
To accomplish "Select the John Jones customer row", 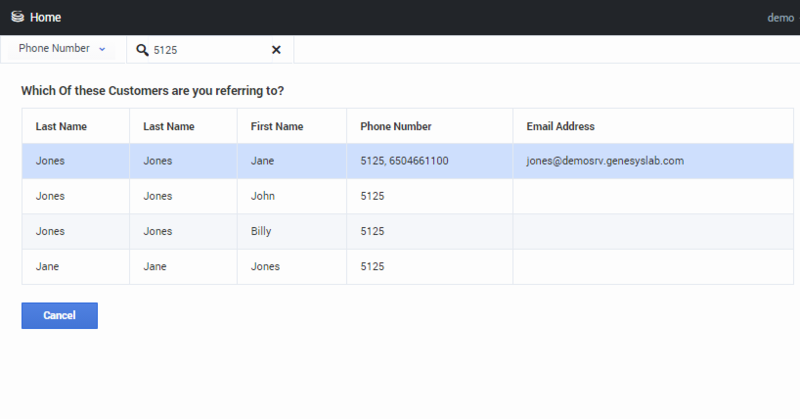I will click(408, 196).
